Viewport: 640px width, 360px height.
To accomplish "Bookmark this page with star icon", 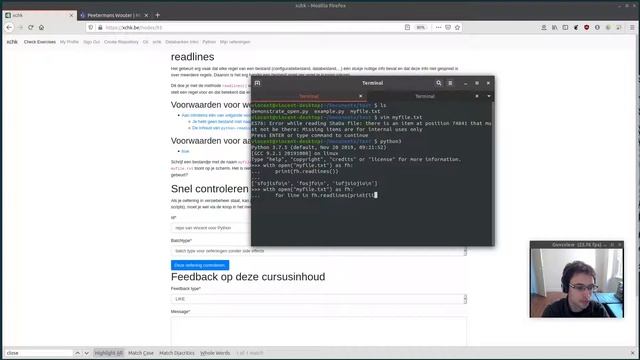I will click(x=457, y=27).
